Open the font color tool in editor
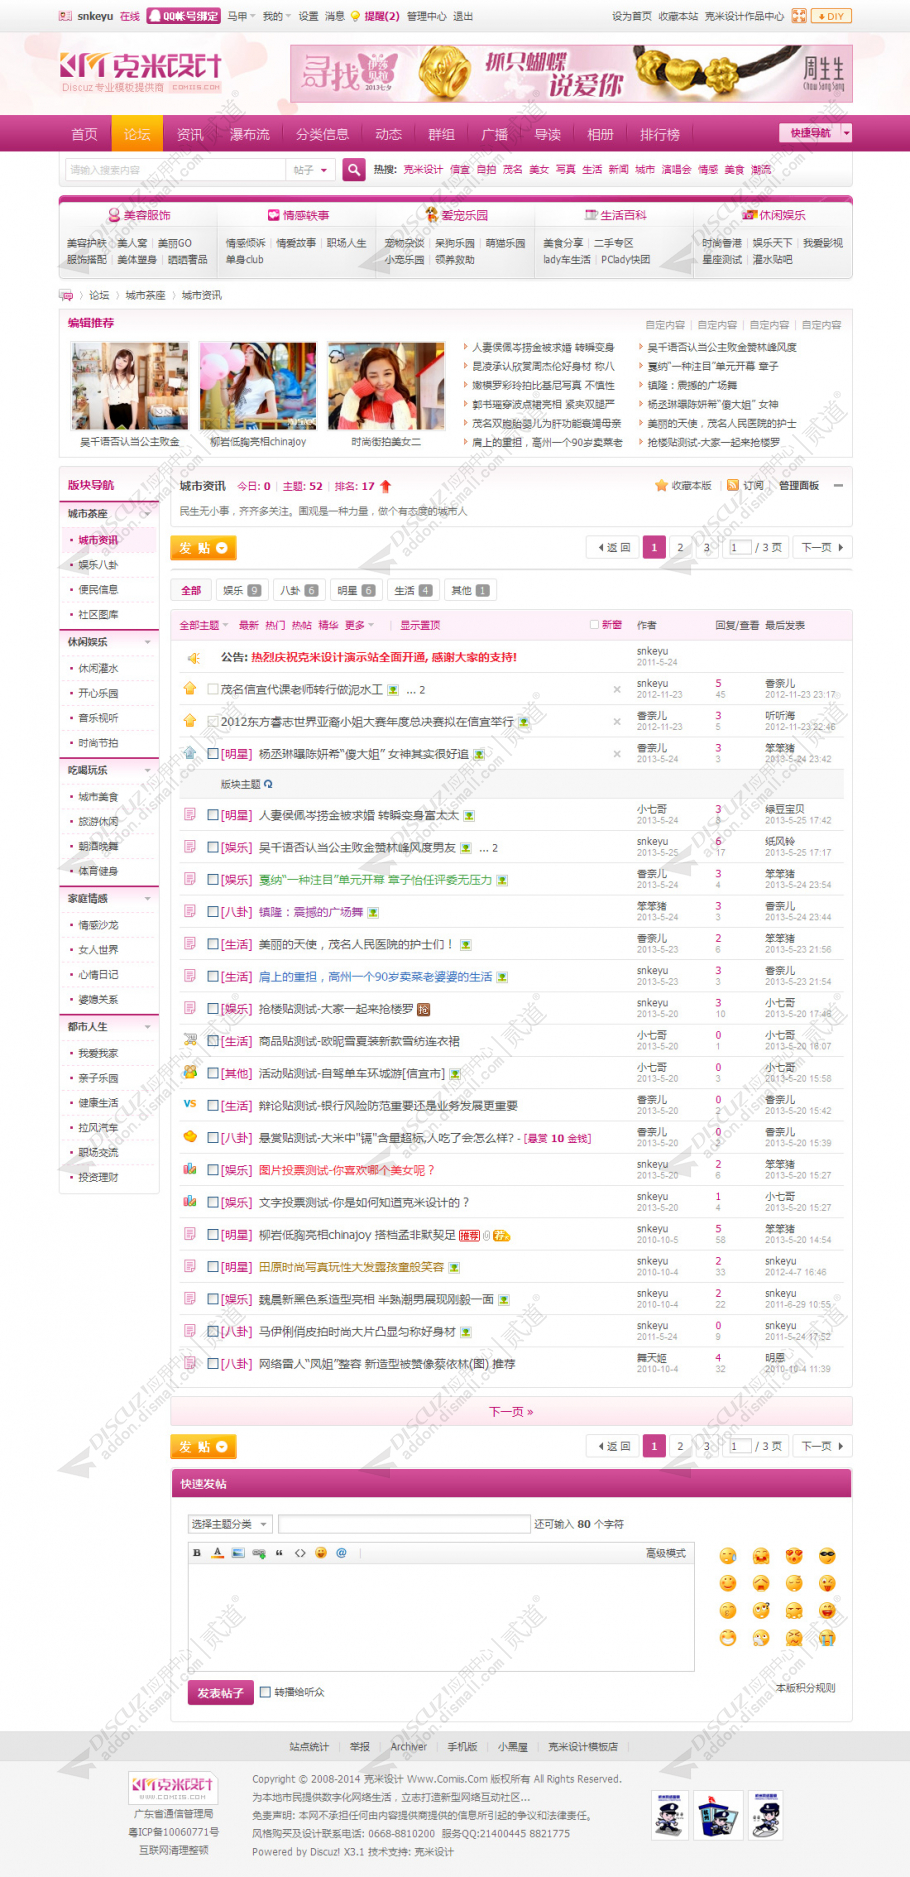Viewport: 910px width, 1877px height. coord(217,1553)
